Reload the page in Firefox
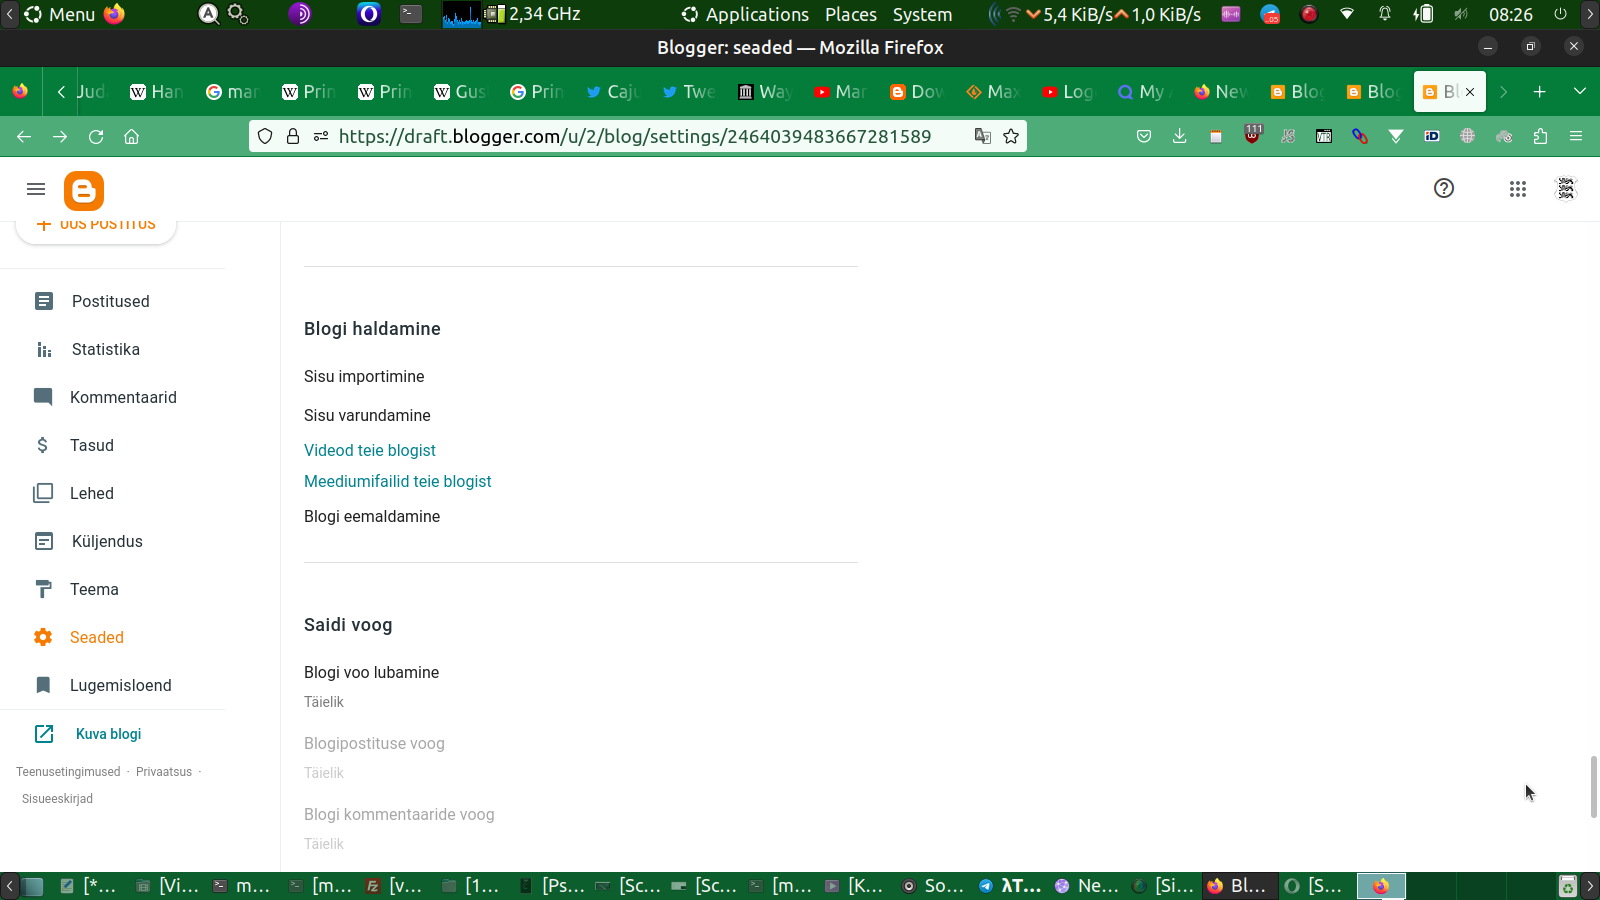Screen dimensions: 1600x900 tap(96, 136)
